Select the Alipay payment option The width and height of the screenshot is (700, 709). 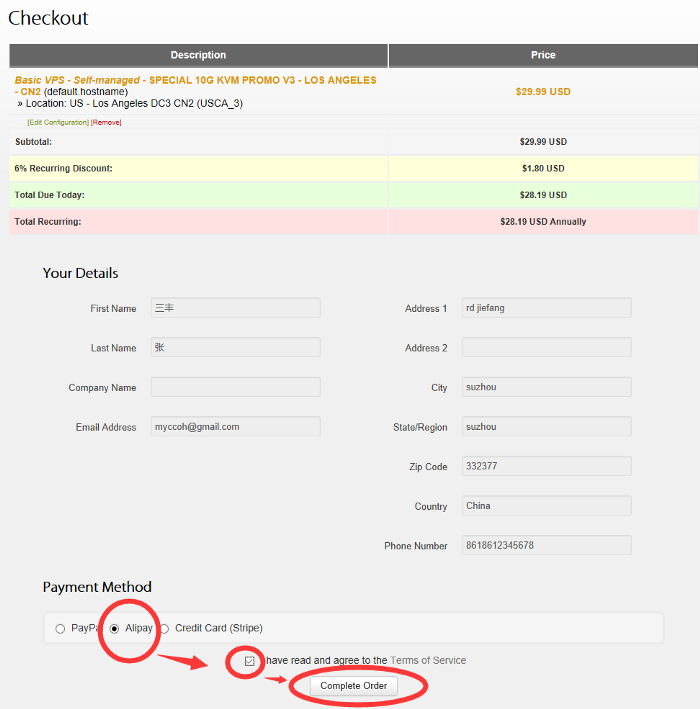(115, 629)
